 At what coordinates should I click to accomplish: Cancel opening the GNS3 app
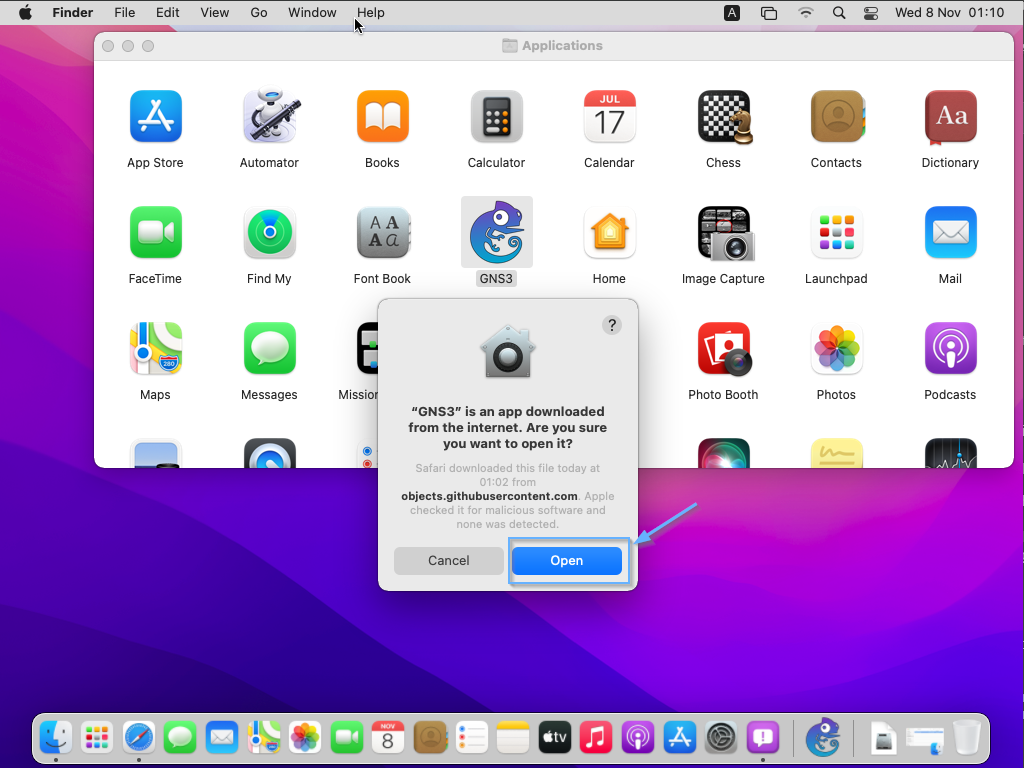[x=448, y=561]
